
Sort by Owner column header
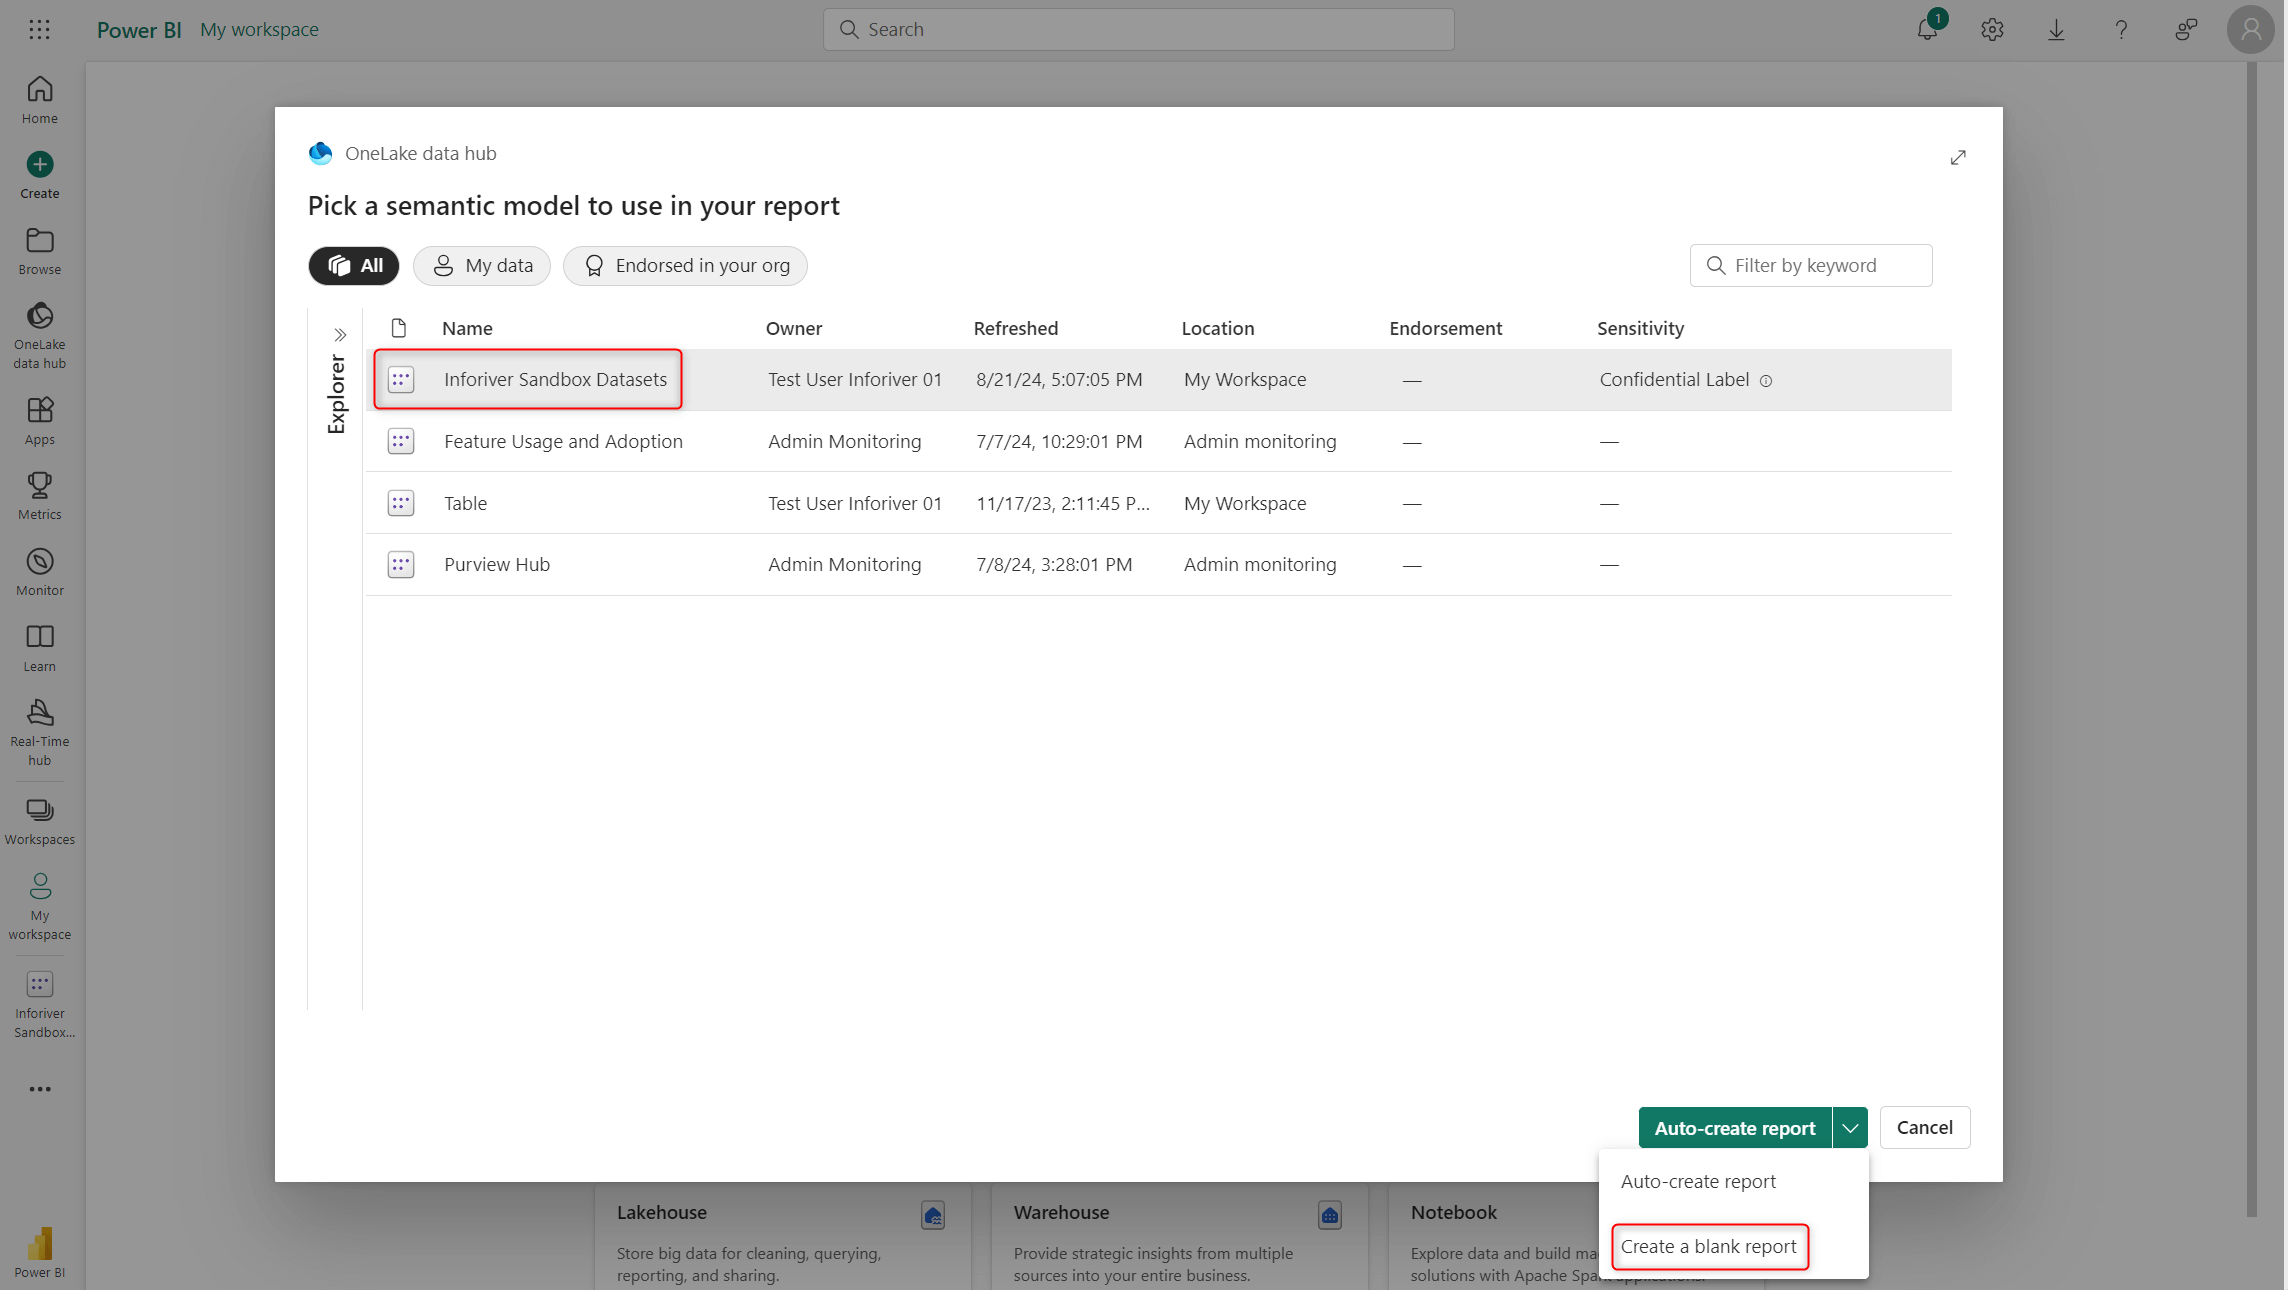[794, 328]
